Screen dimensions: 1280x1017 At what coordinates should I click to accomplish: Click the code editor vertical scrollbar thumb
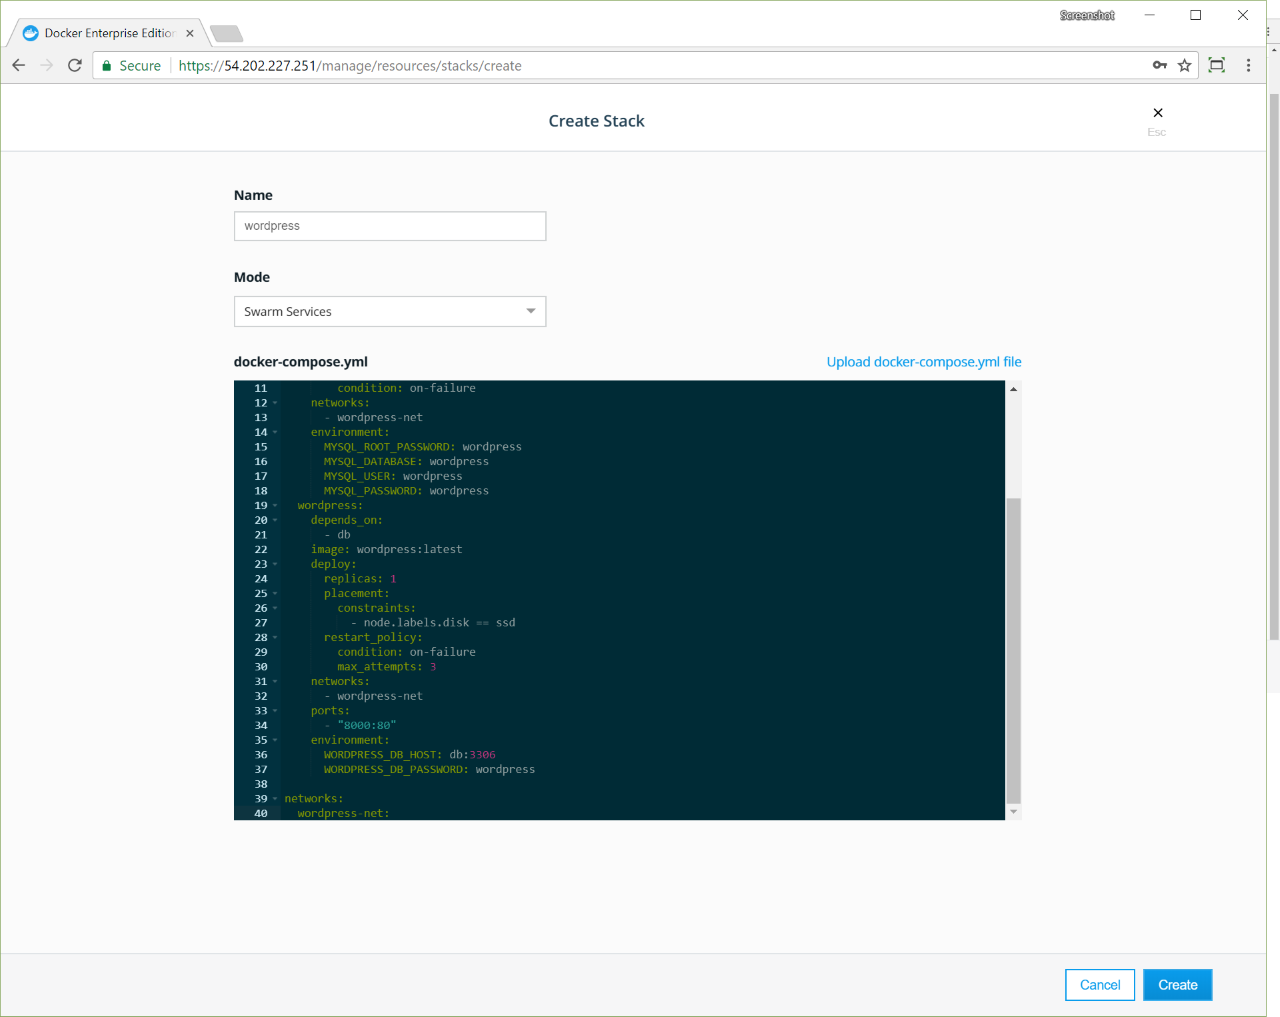[1013, 650]
